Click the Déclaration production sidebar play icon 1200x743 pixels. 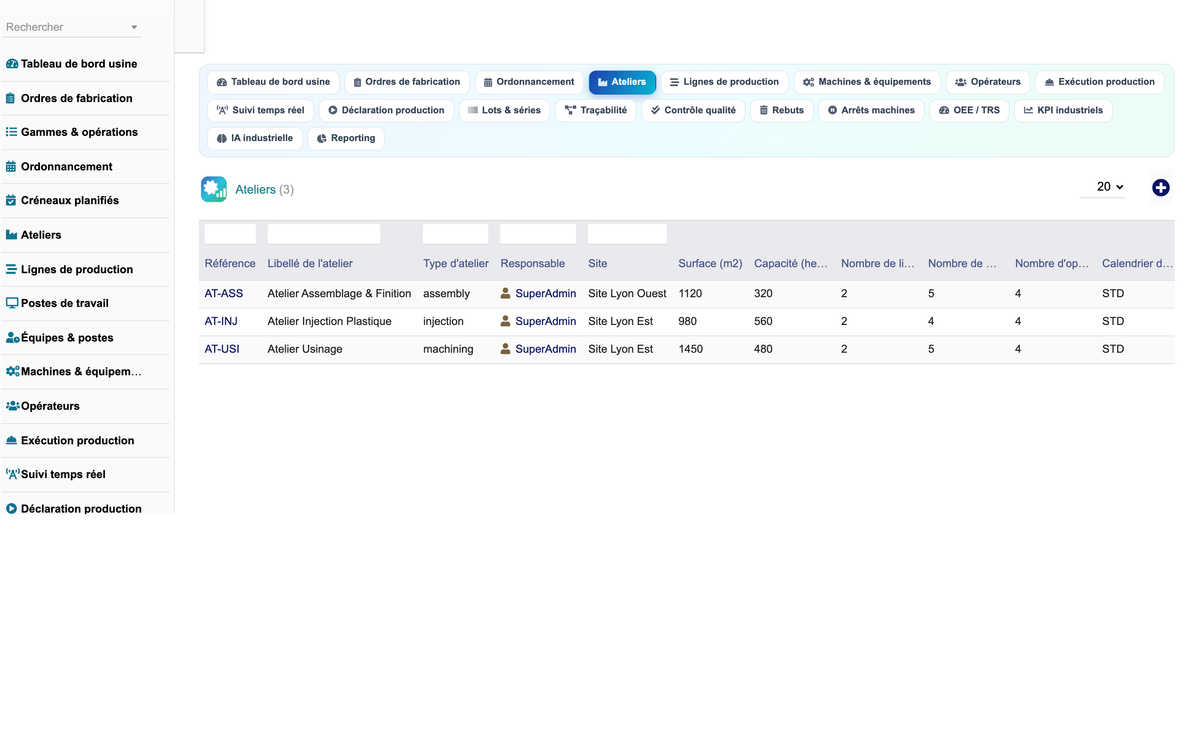coord(12,509)
